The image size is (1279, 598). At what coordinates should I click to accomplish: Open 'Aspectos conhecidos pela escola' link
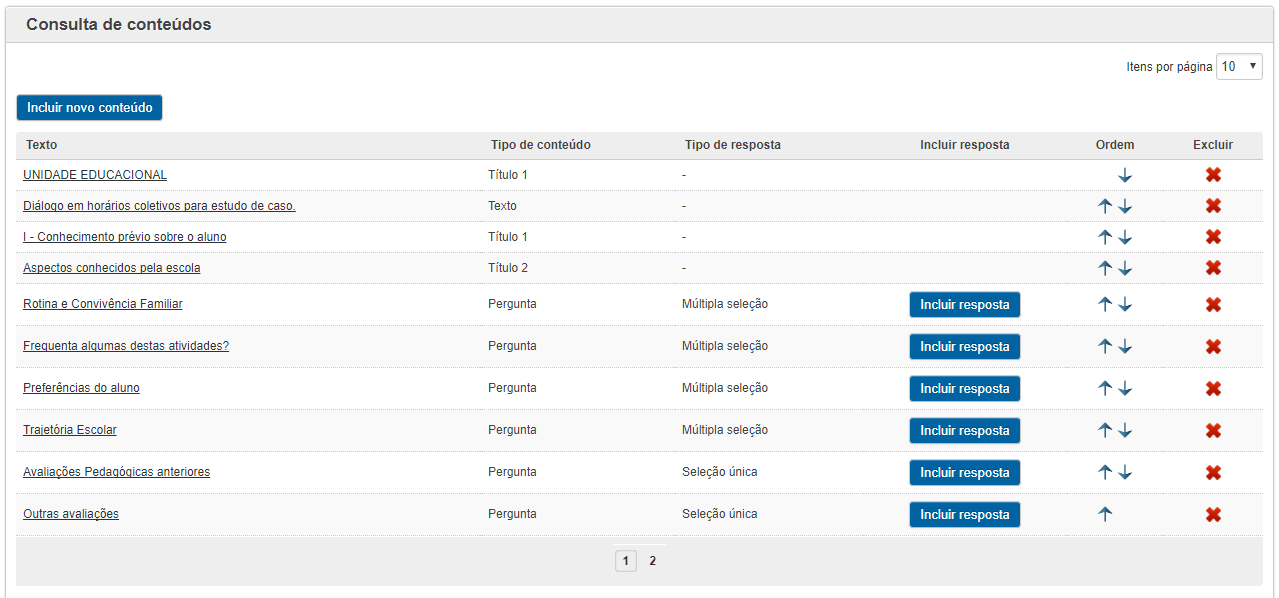(112, 268)
